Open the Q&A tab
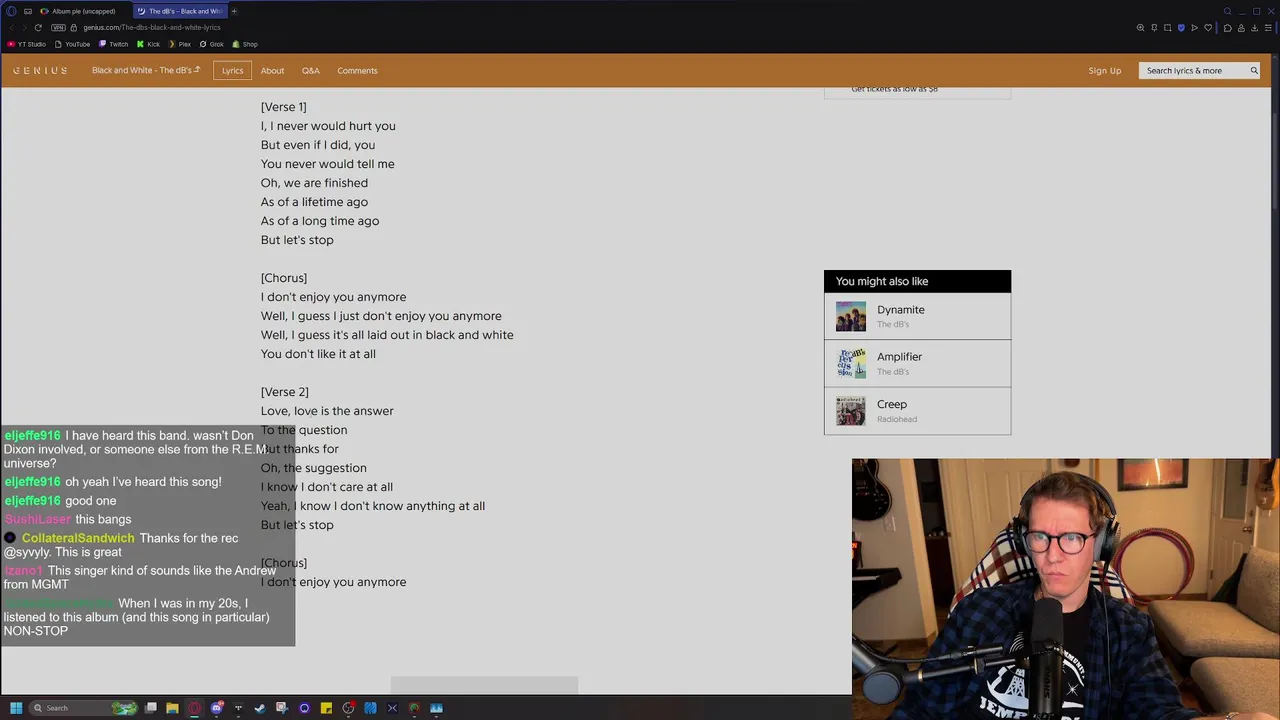The width and height of the screenshot is (1280, 720). click(x=311, y=70)
